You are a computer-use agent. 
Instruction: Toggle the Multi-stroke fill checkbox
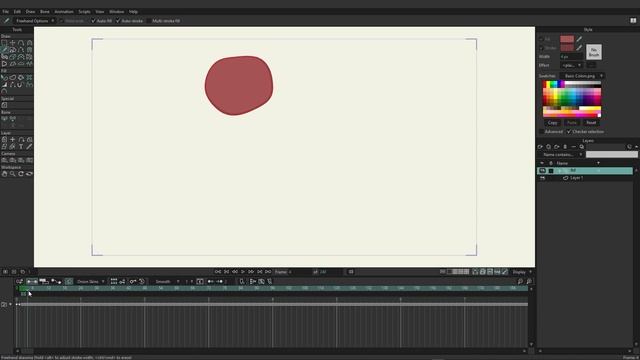[149, 20]
